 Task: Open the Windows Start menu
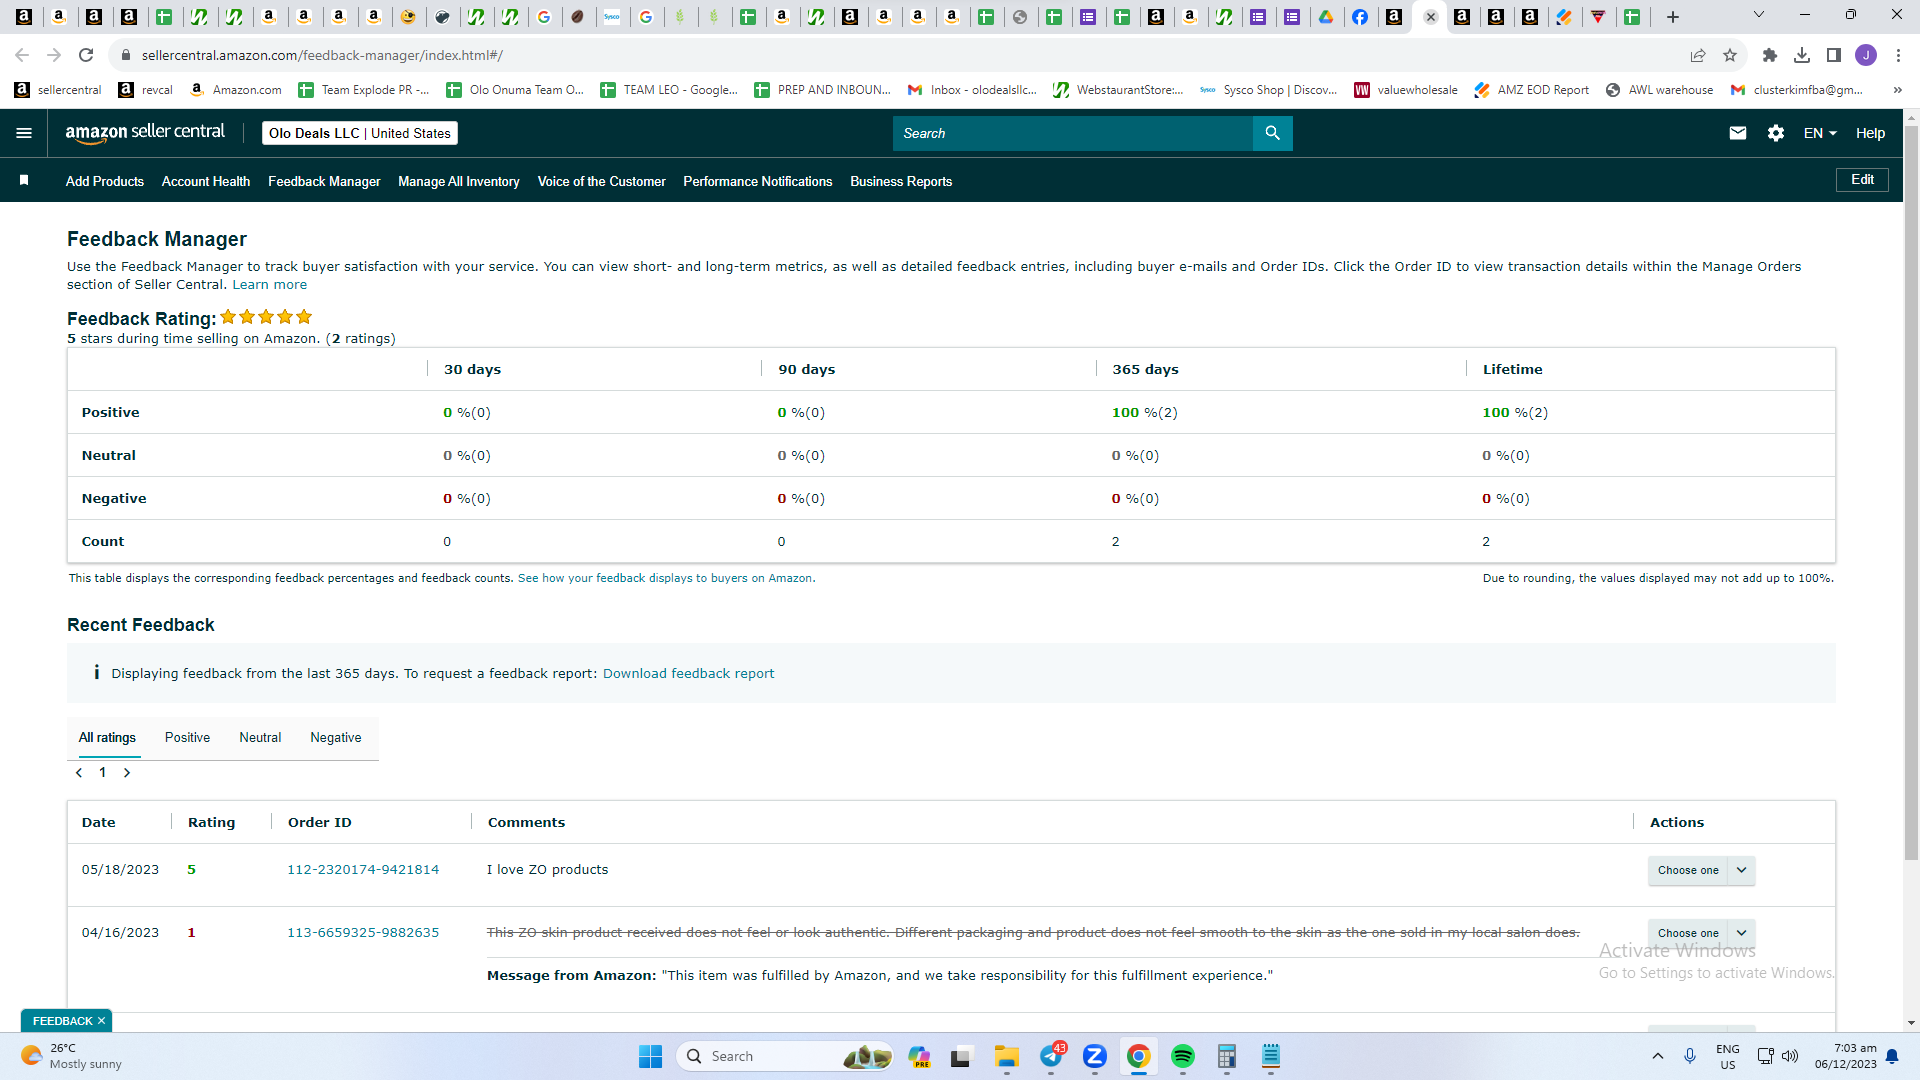pyautogui.click(x=650, y=1056)
